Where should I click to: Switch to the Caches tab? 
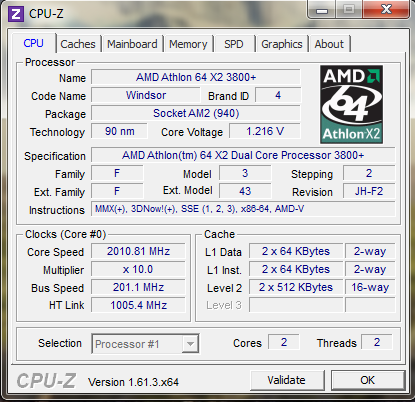[x=78, y=44]
